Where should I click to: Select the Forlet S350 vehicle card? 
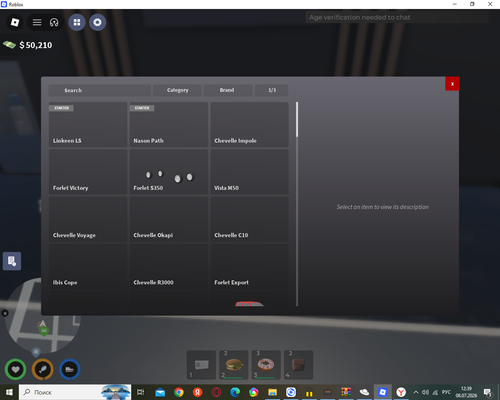[169, 172]
